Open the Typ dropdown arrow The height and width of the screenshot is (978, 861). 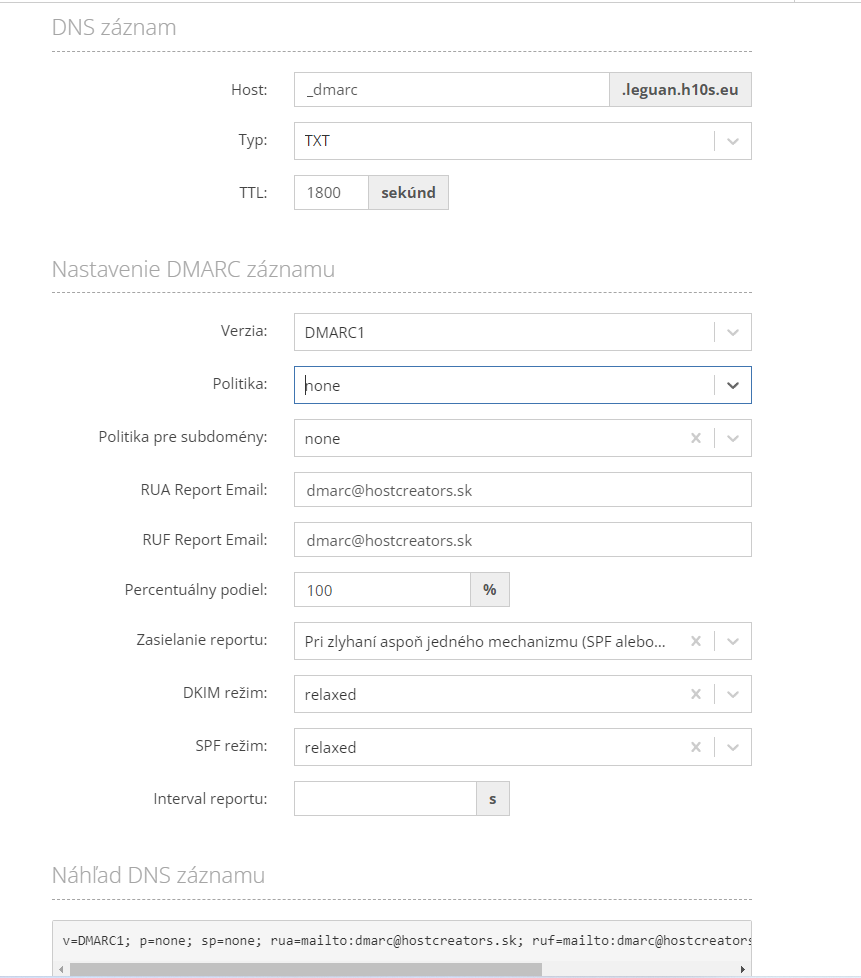(x=733, y=142)
